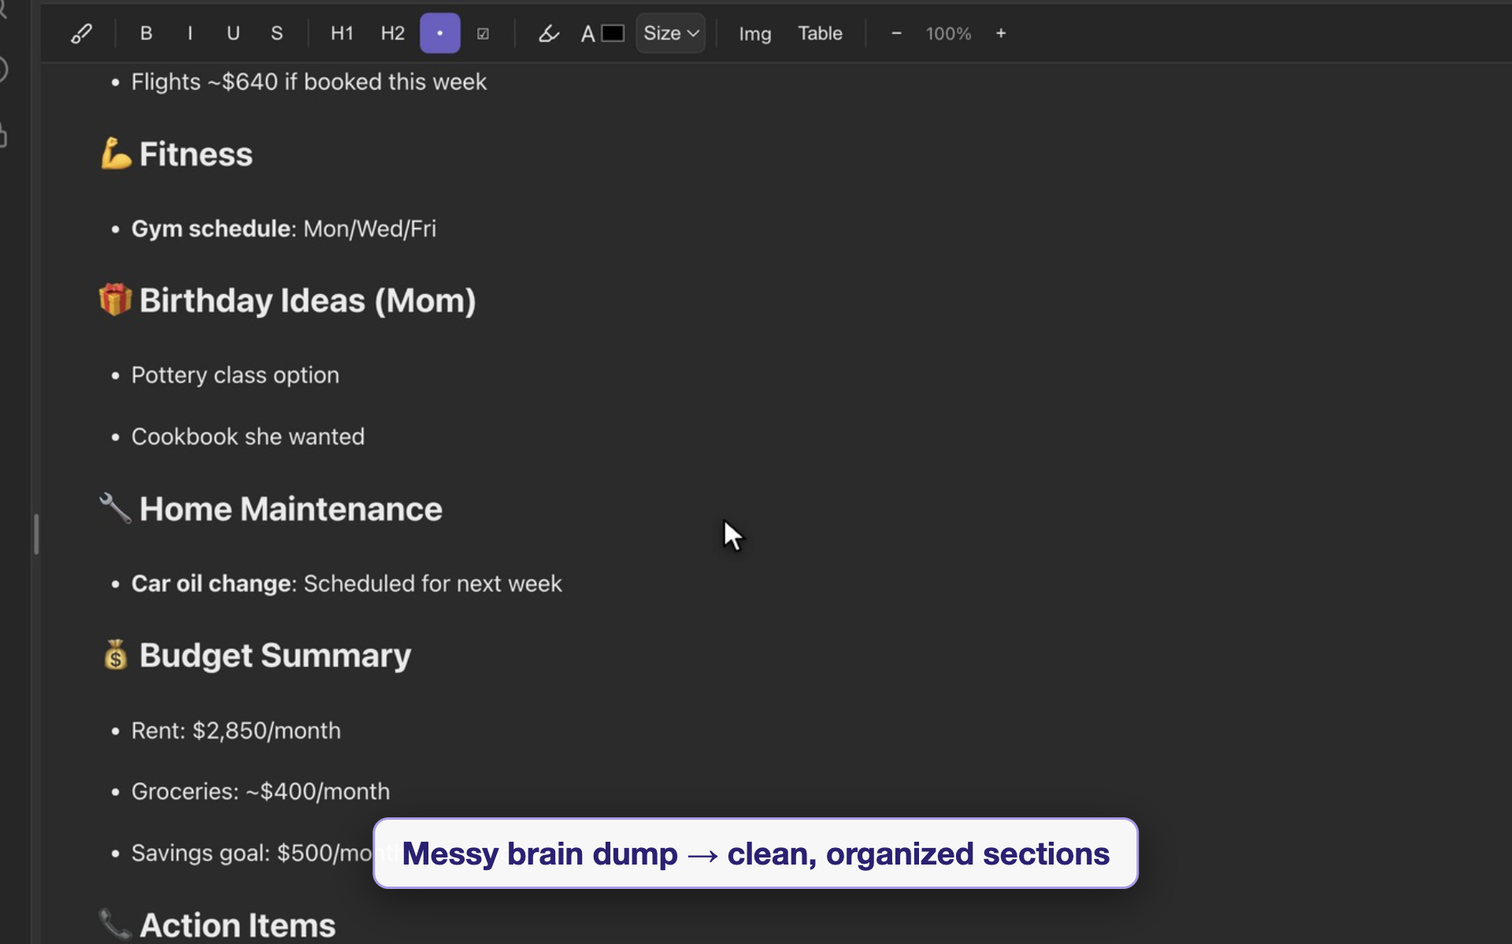Apply italic formatting

click(x=190, y=34)
